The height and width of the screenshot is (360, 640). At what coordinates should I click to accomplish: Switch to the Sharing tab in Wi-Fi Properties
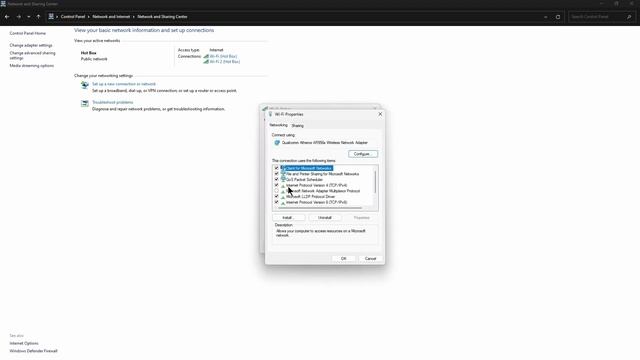(x=298, y=126)
